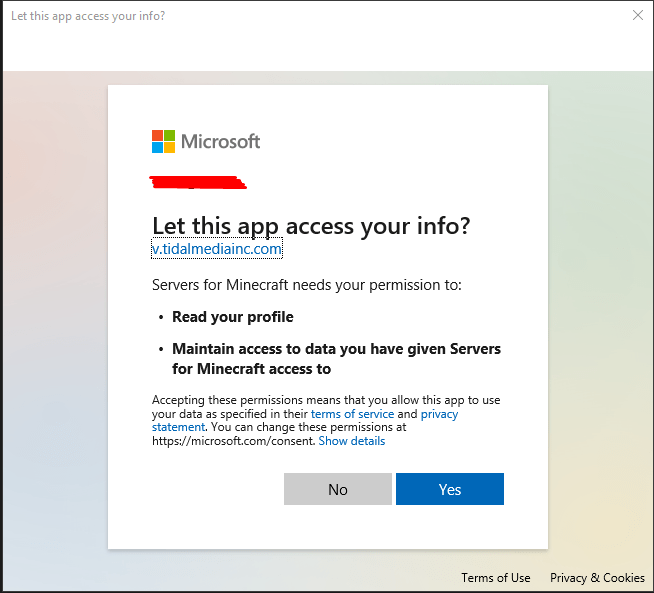
Task: Click the window title bar text
Action: coord(88,16)
